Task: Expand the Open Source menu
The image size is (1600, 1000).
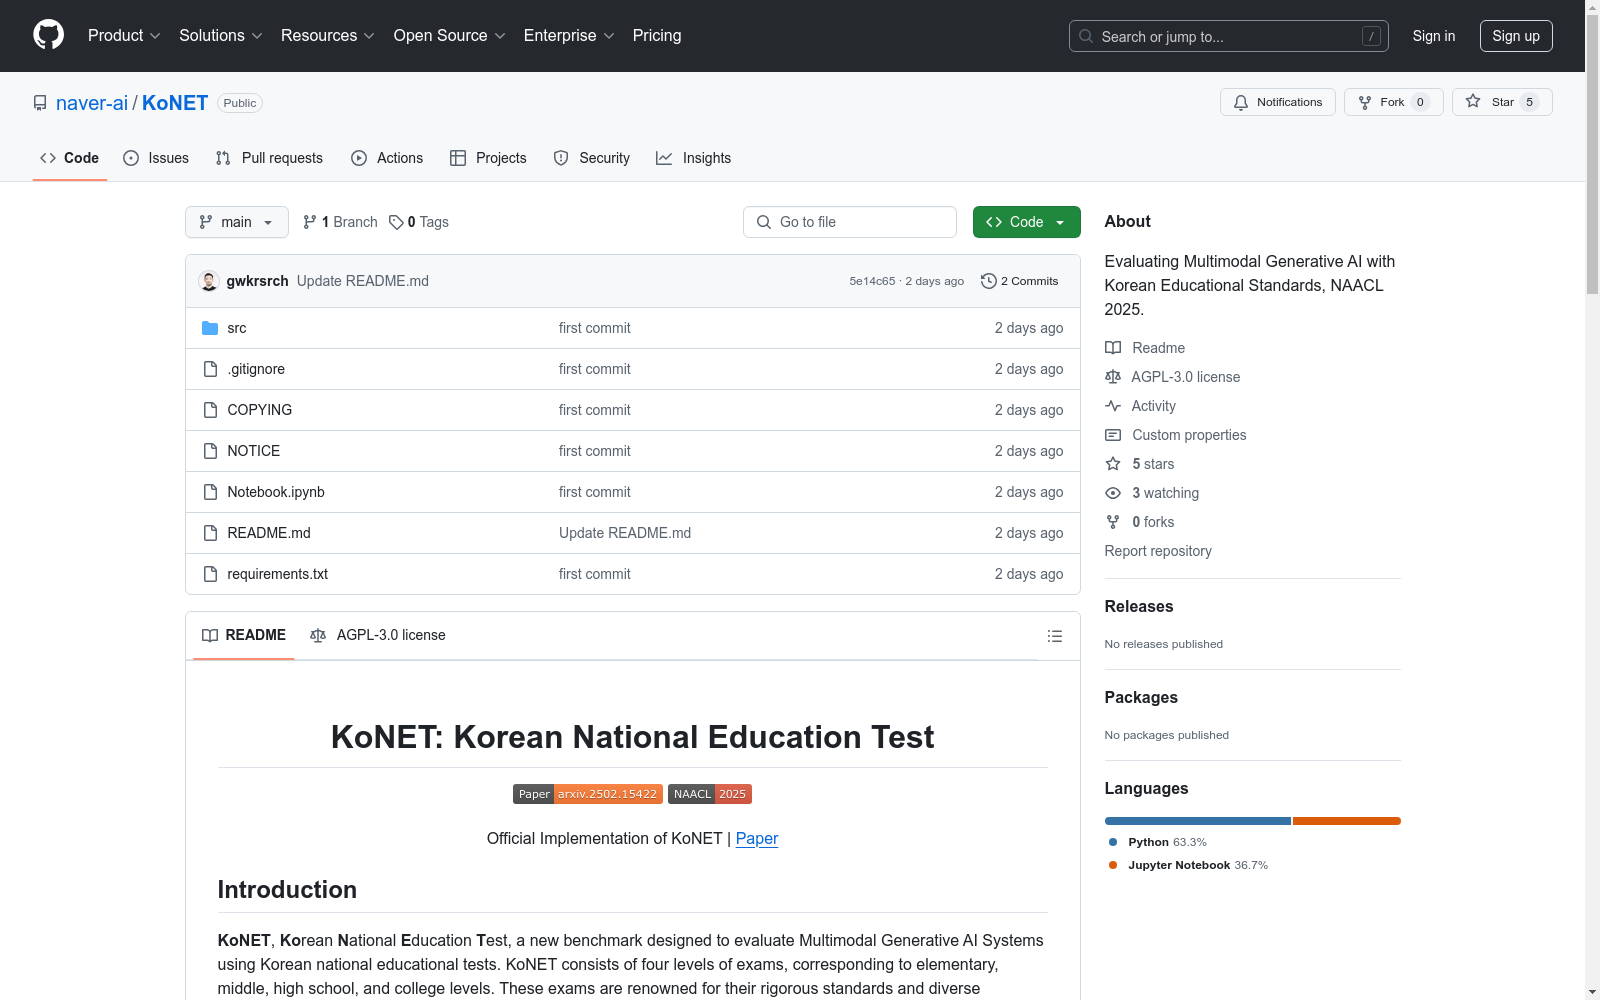Action: pyautogui.click(x=450, y=35)
